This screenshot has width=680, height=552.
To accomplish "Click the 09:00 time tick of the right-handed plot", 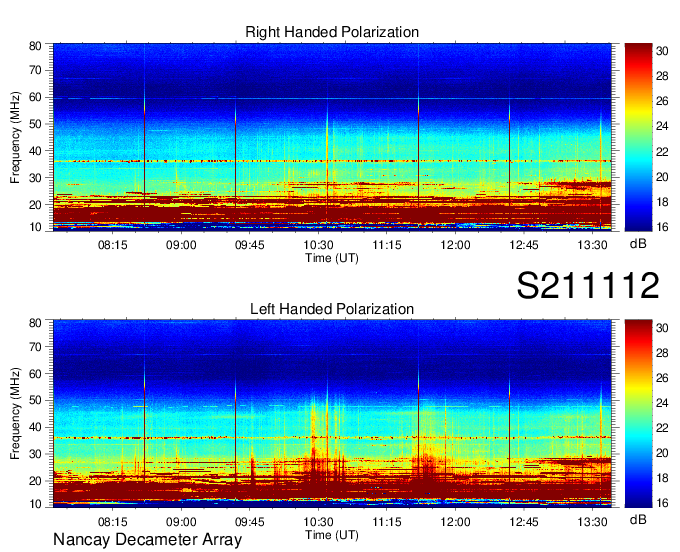I will click(181, 245).
